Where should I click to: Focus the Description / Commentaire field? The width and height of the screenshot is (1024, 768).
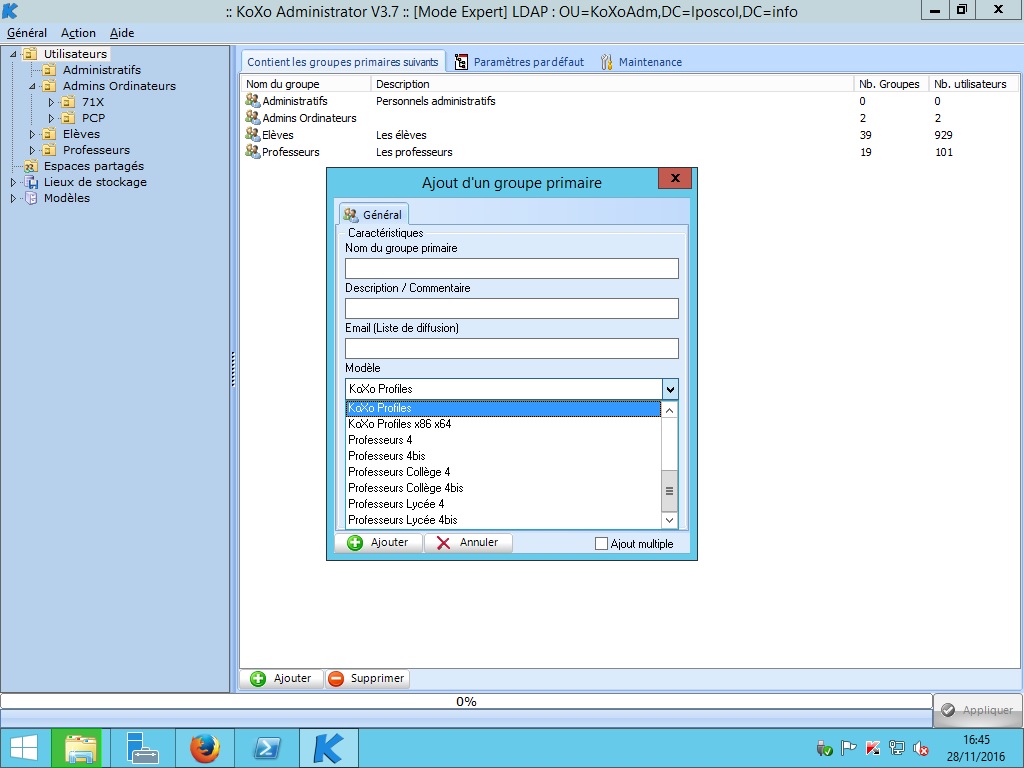(x=512, y=308)
